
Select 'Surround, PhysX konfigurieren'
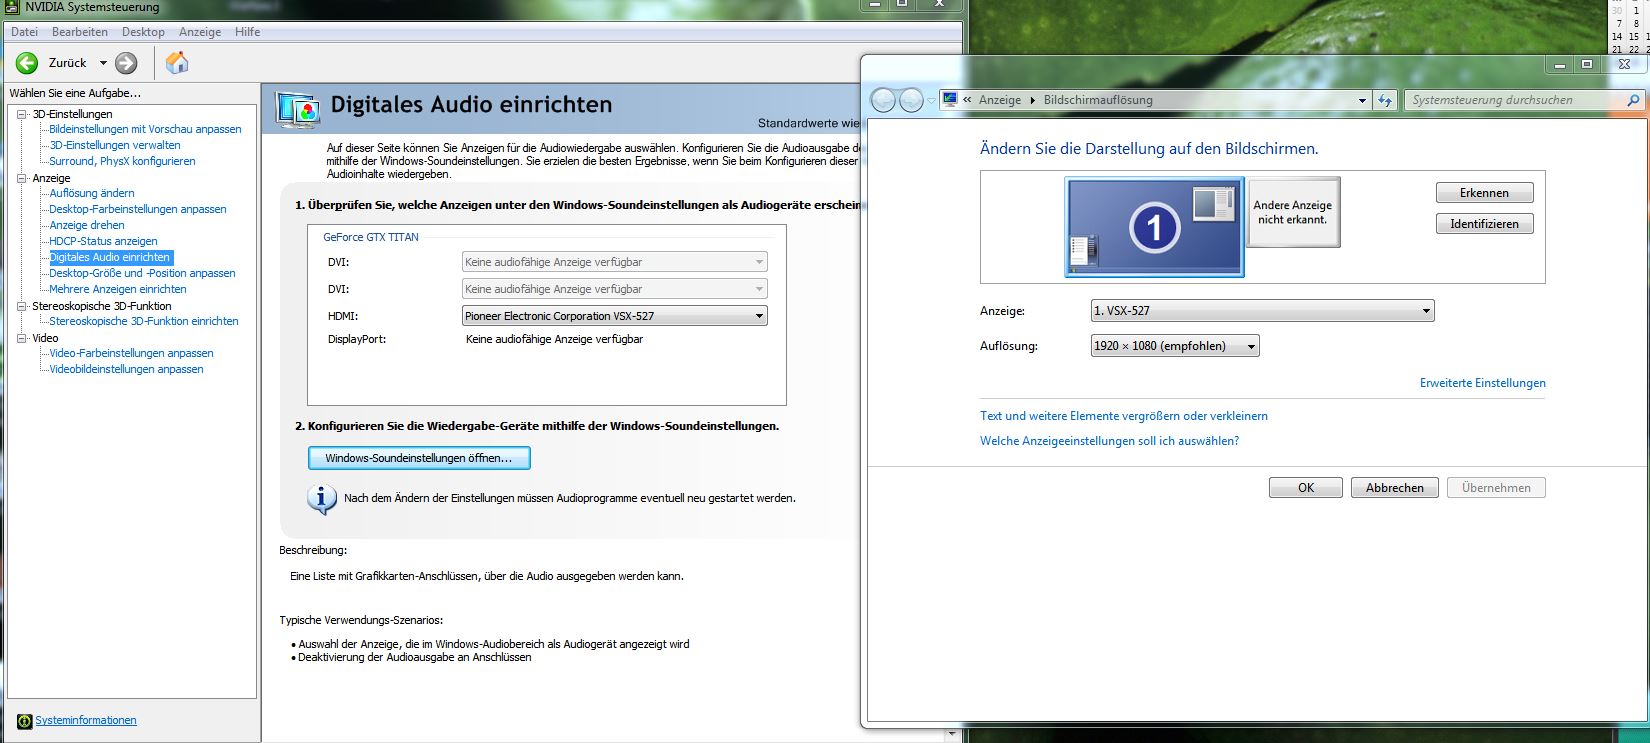(122, 161)
